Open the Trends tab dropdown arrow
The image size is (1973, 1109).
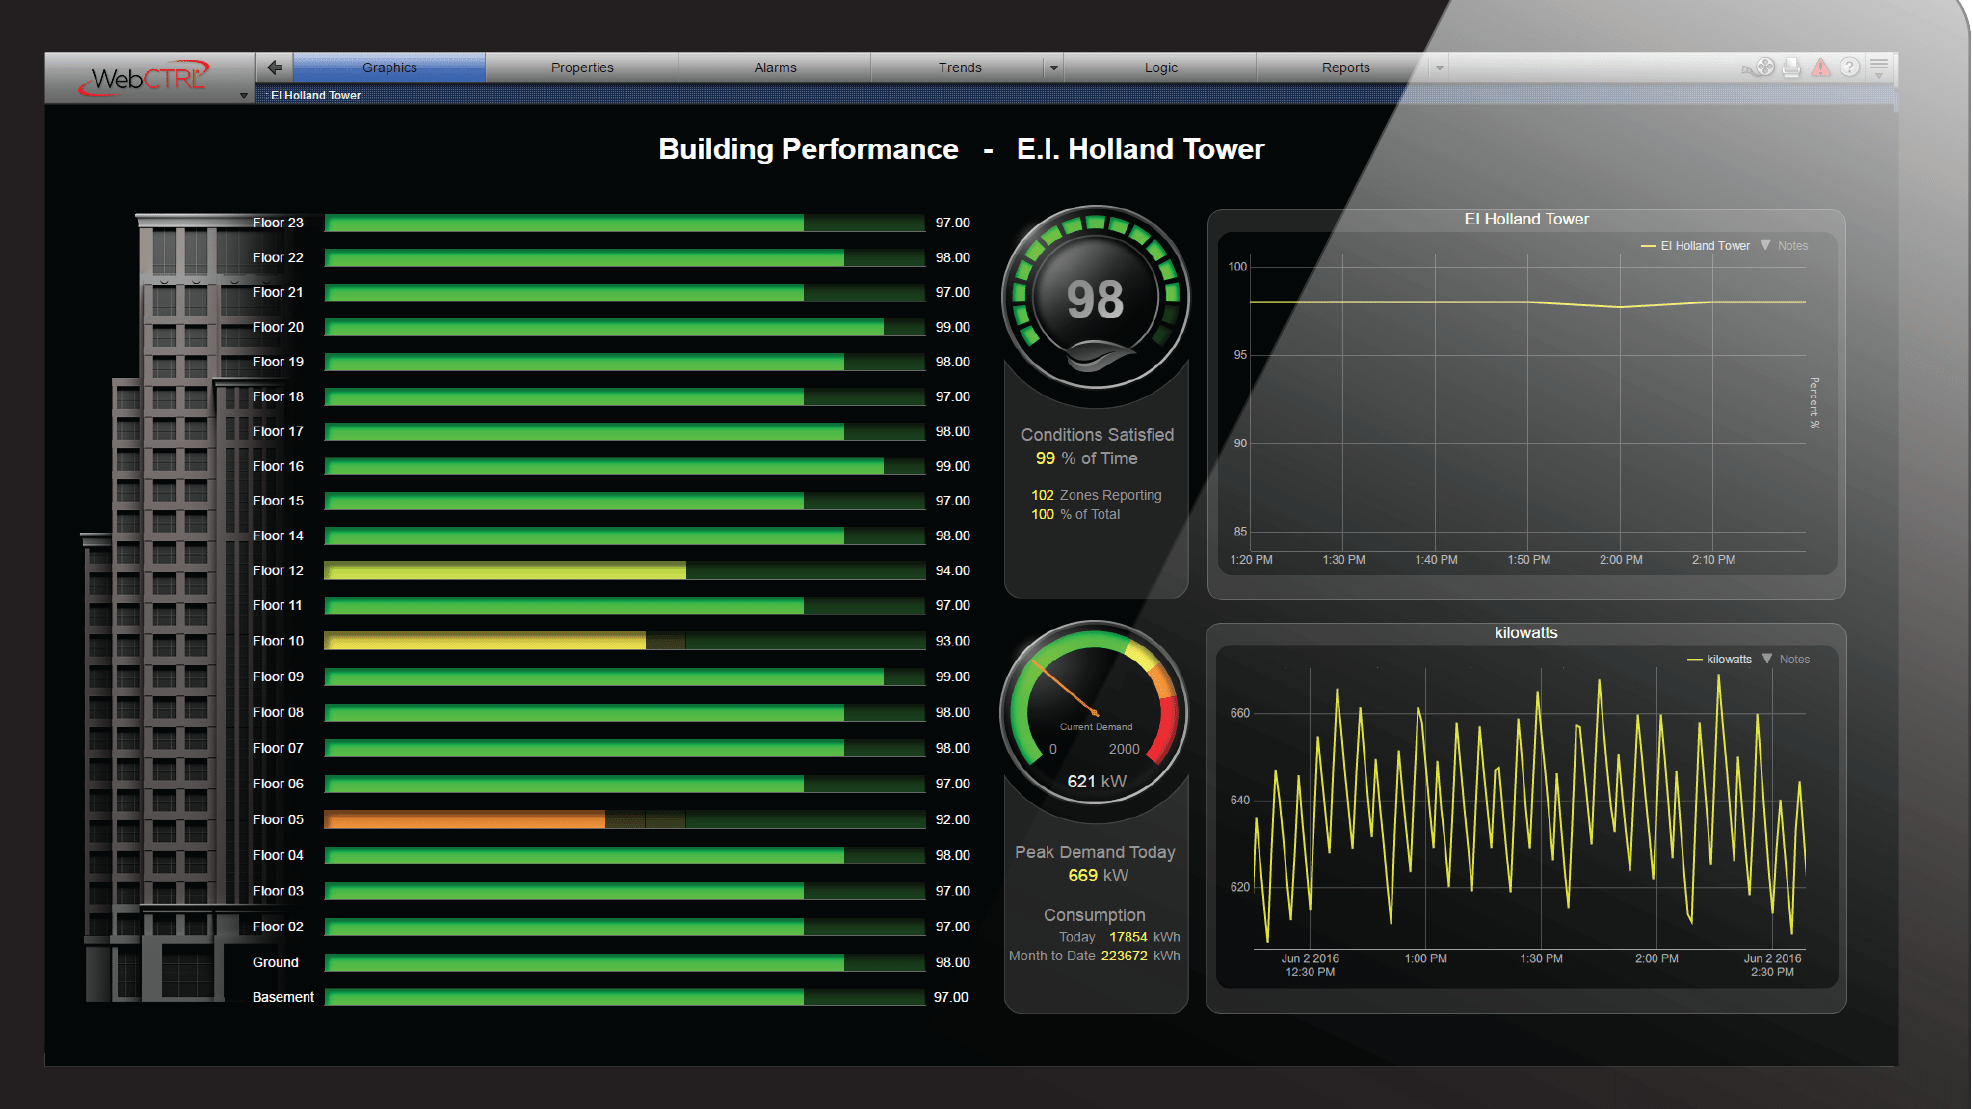point(1053,68)
